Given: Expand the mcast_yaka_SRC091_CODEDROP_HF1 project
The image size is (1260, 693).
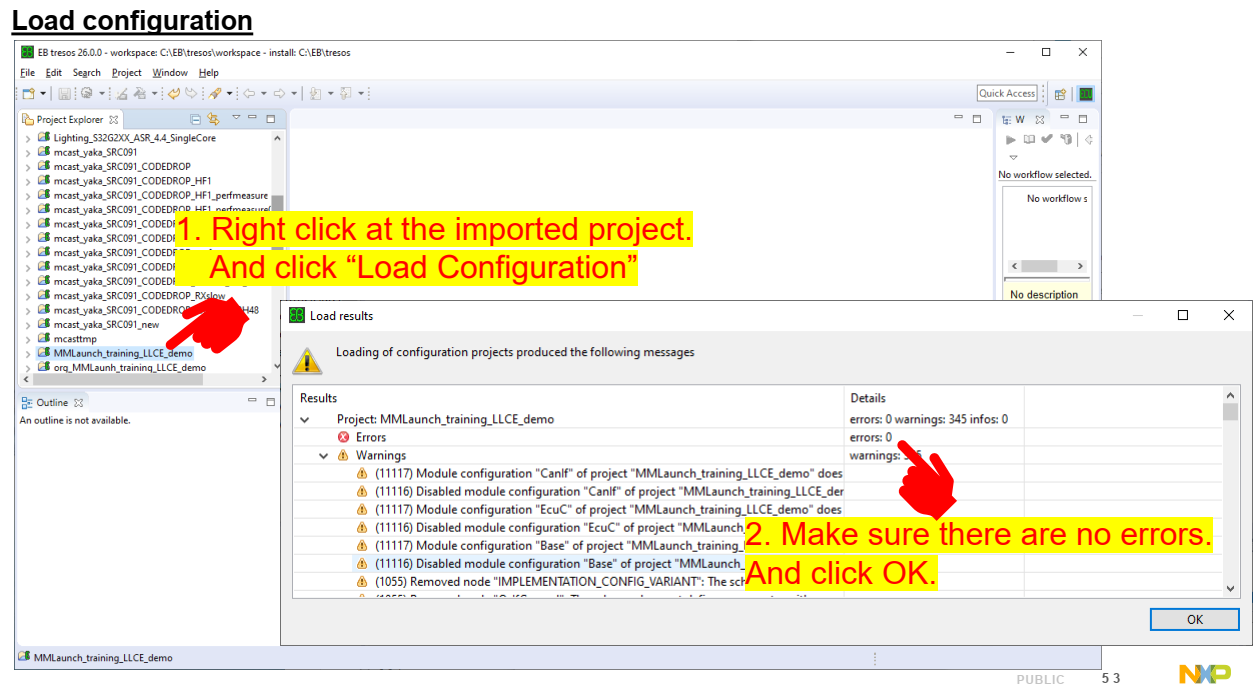Looking at the screenshot, I should (28, 181).
